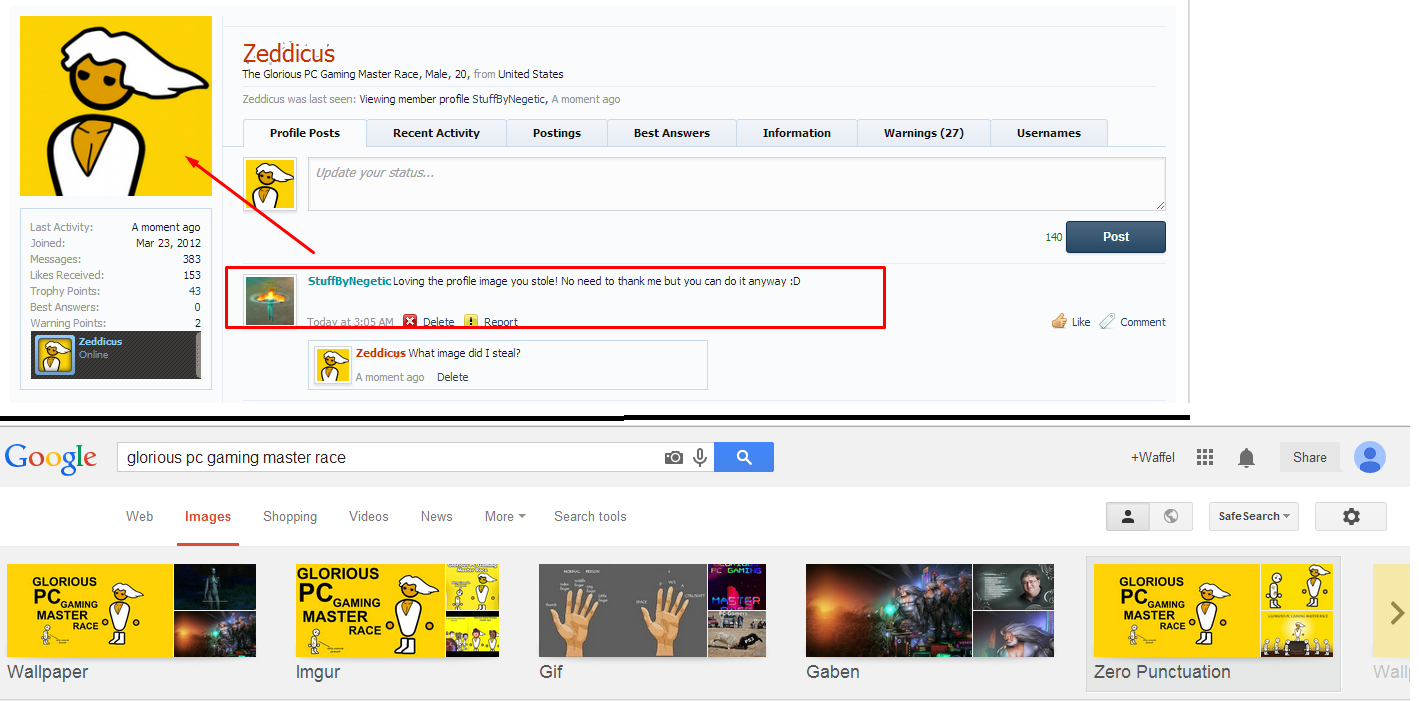Screen dimensions: 1419x701
Task: Open the Google apps grid icon
Action: click(1205, 457)
